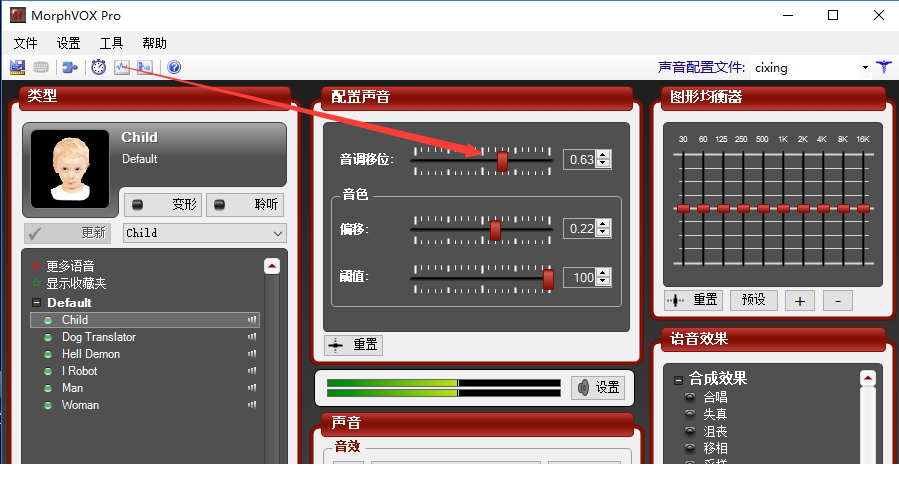Increase 音调移位 value with up arrow
Viewport: 899px width, 482px height.
[603, 155]
